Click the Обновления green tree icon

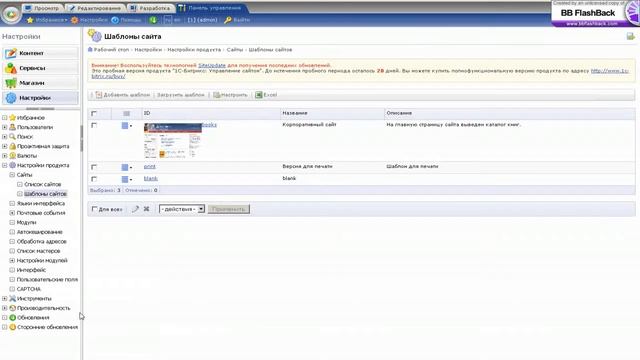click(x=13, y=318)
